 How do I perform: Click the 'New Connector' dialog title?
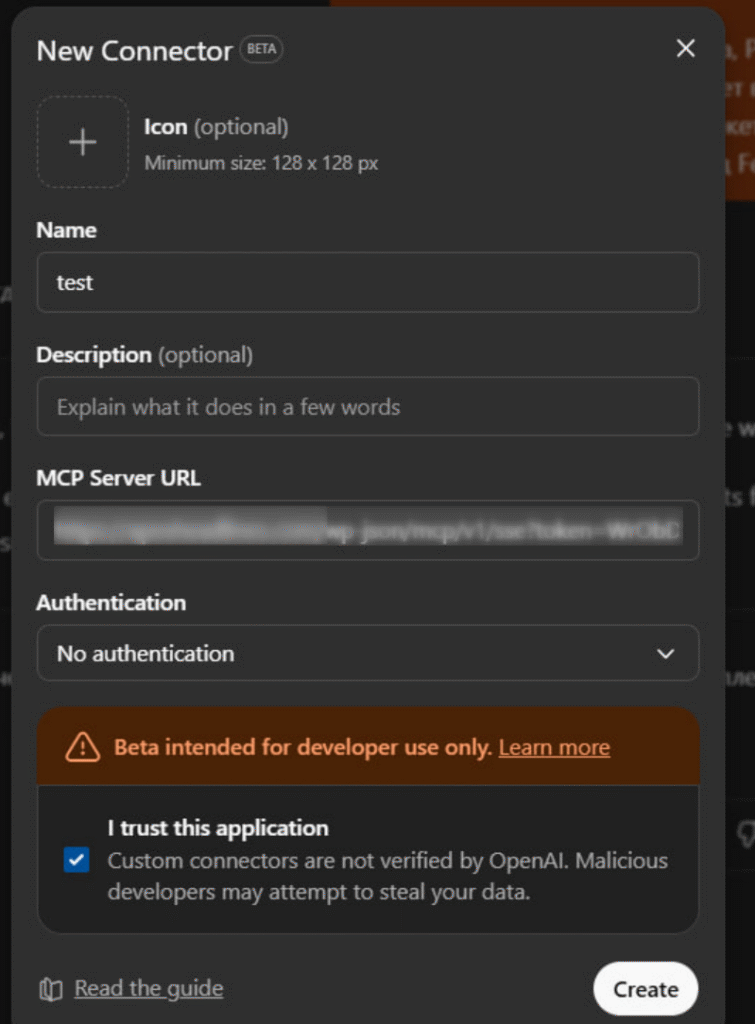(x=134, y=51)
